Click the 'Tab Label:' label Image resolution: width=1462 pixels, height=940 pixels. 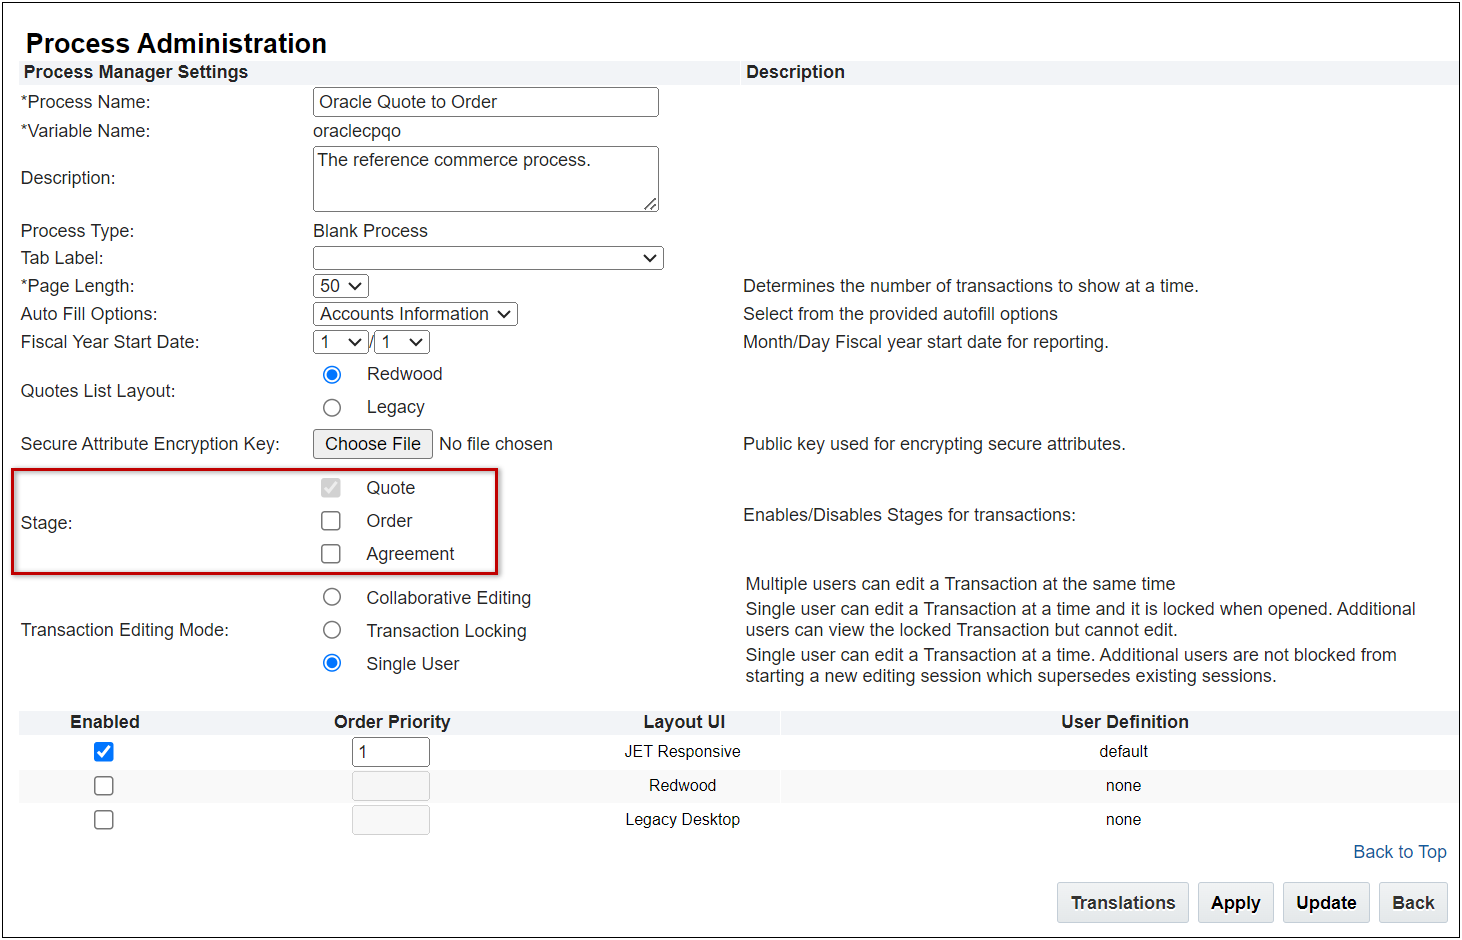coord(62,258)
